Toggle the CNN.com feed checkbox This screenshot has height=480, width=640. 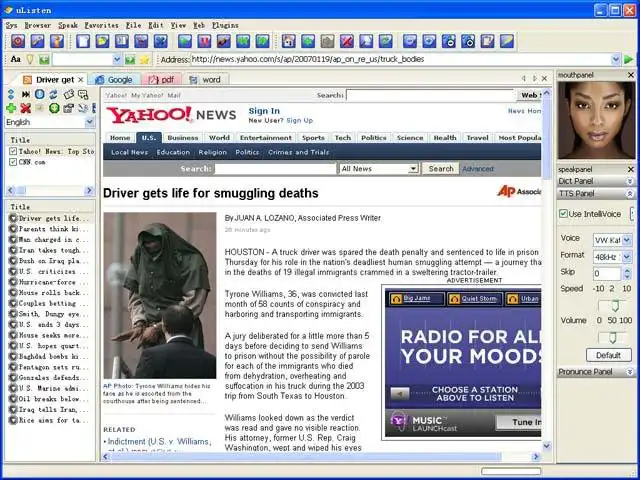(13, 162)
